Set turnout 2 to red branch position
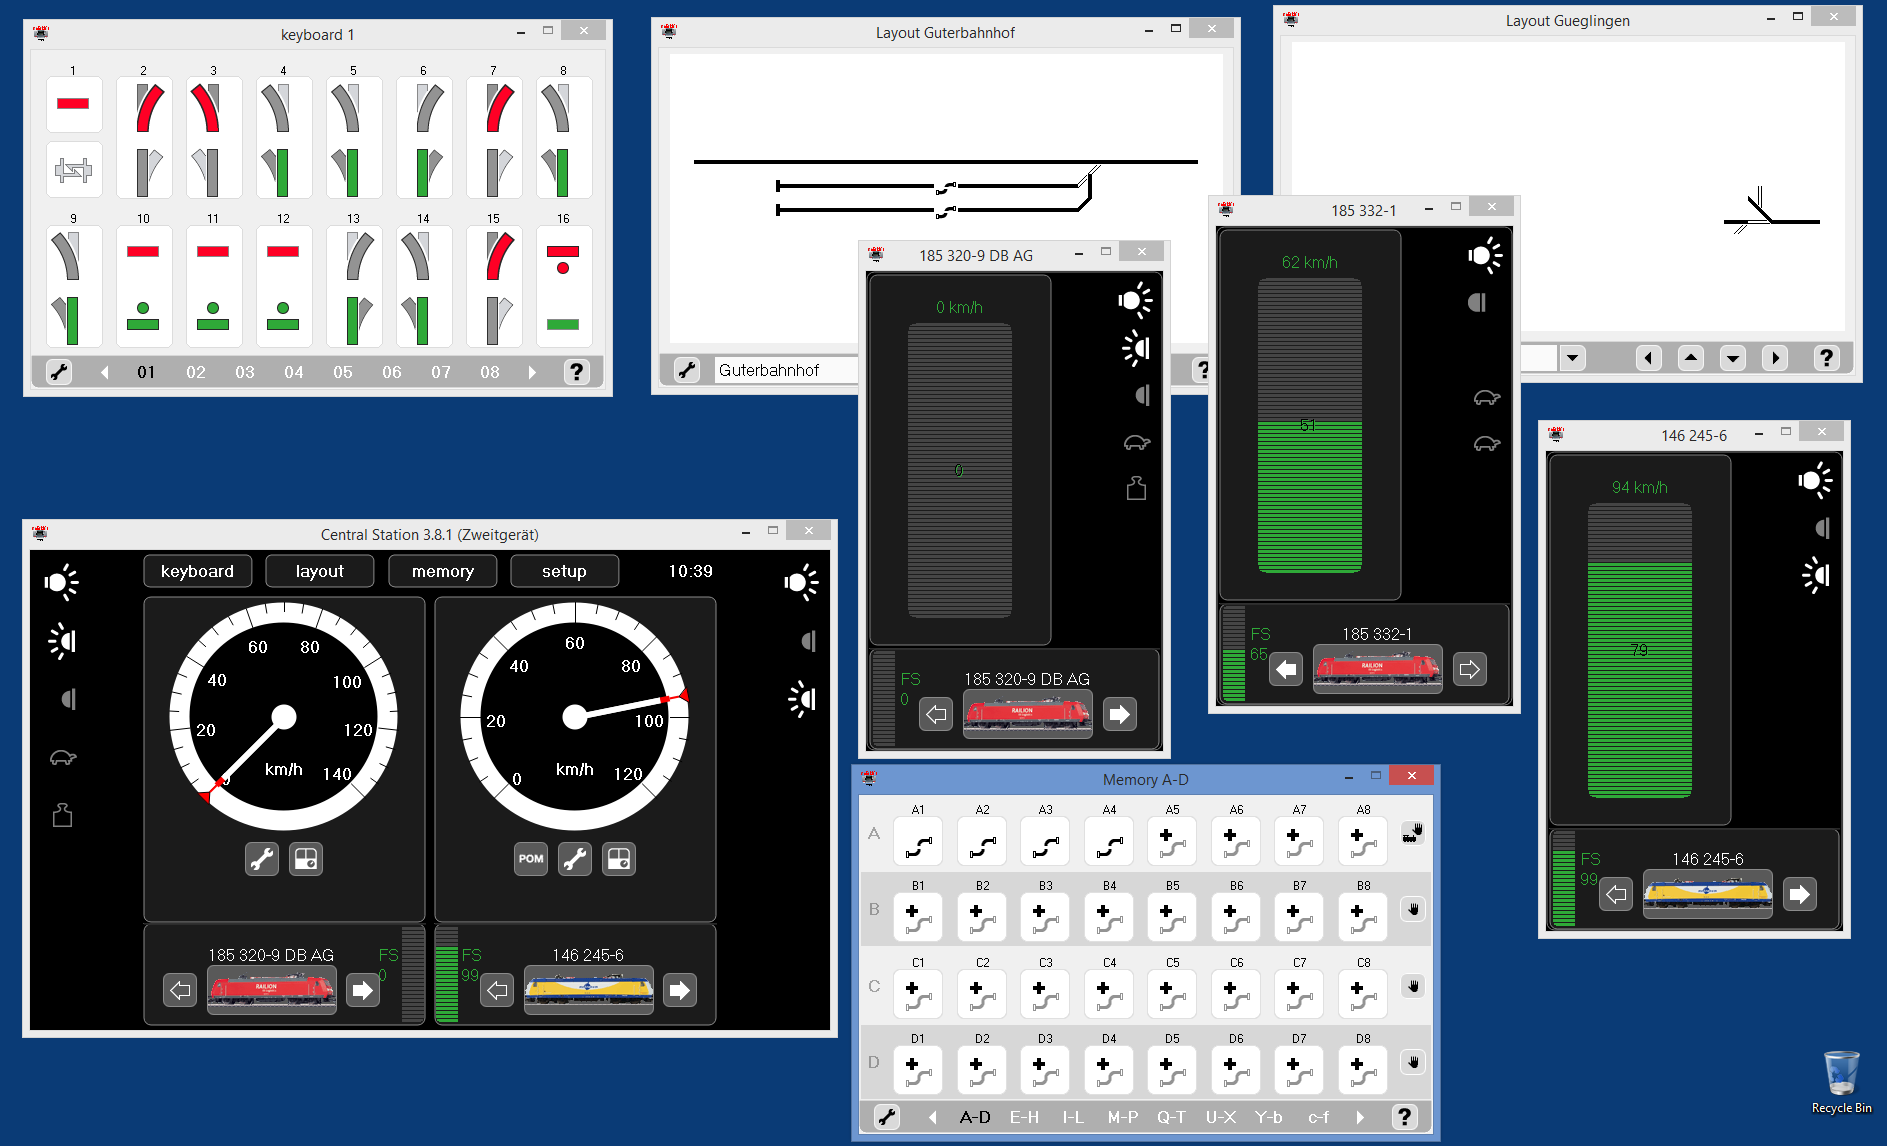The width and height of the screenshot is (1887, 1146). [x=144, y=106]
